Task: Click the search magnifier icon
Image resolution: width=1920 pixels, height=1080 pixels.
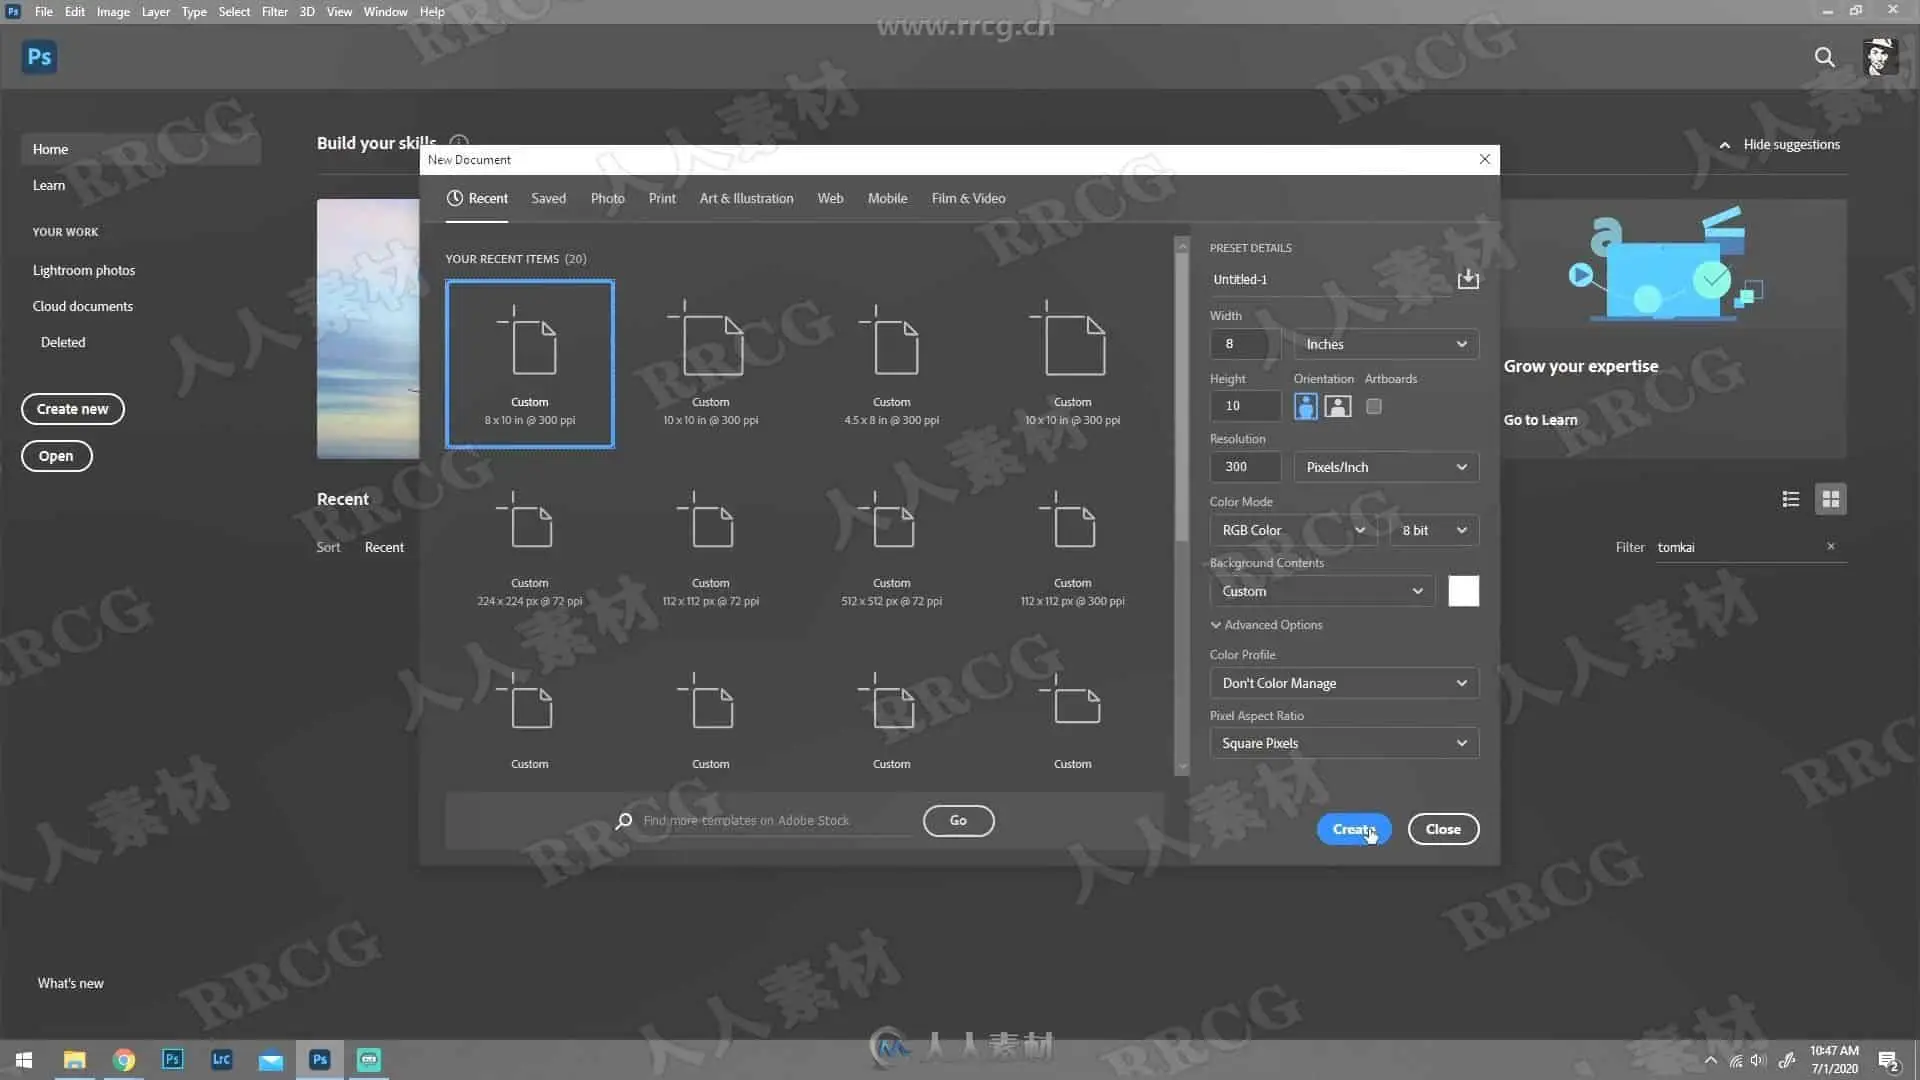Action: (1824, 57)
